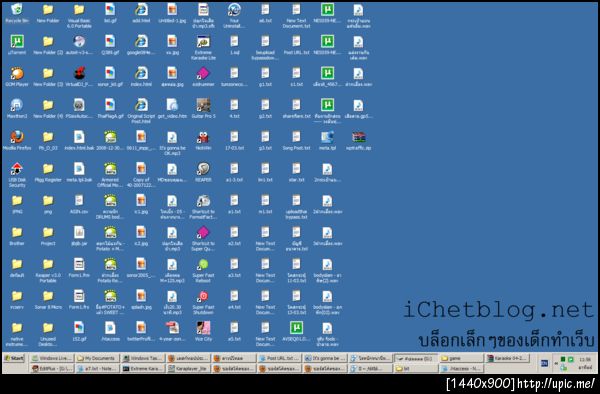The image size is (600, 394).
Task: Open the Brother folder icon
Action: coord(17,236)
